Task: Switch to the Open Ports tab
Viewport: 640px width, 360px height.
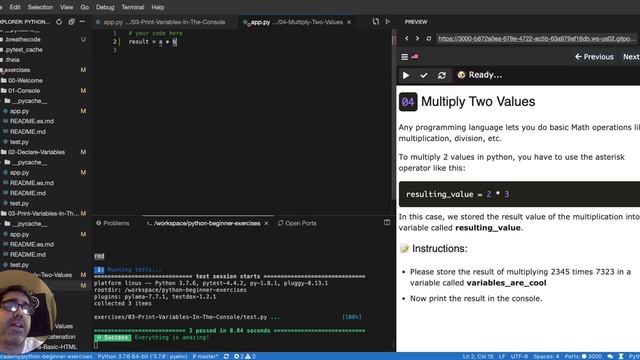Action: click(x=297, y=223)
